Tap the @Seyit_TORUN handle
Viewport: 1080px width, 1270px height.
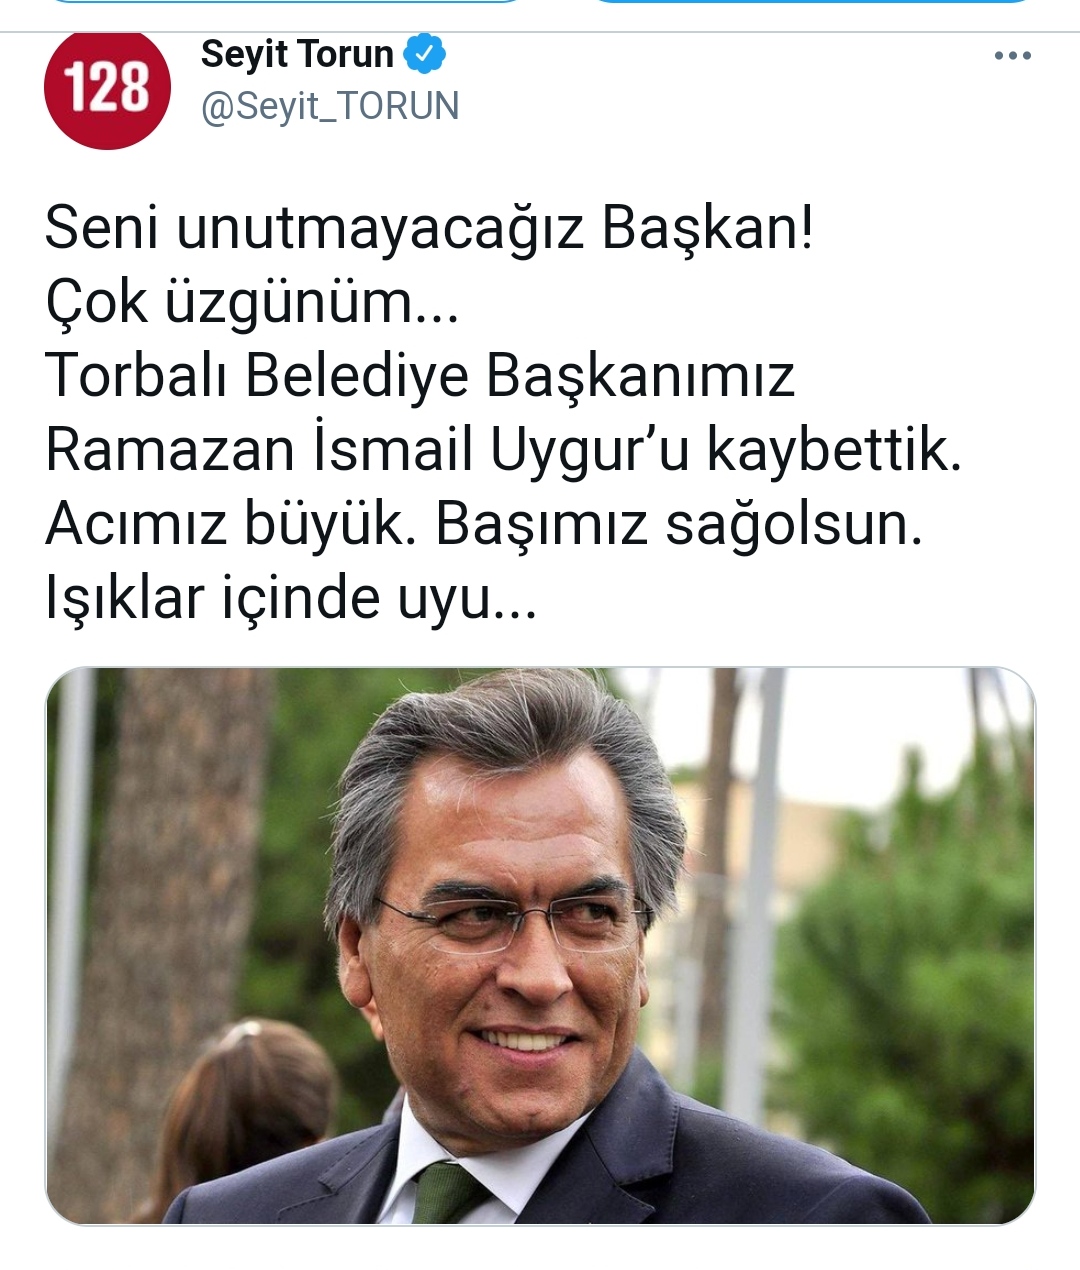click(330, 106)
